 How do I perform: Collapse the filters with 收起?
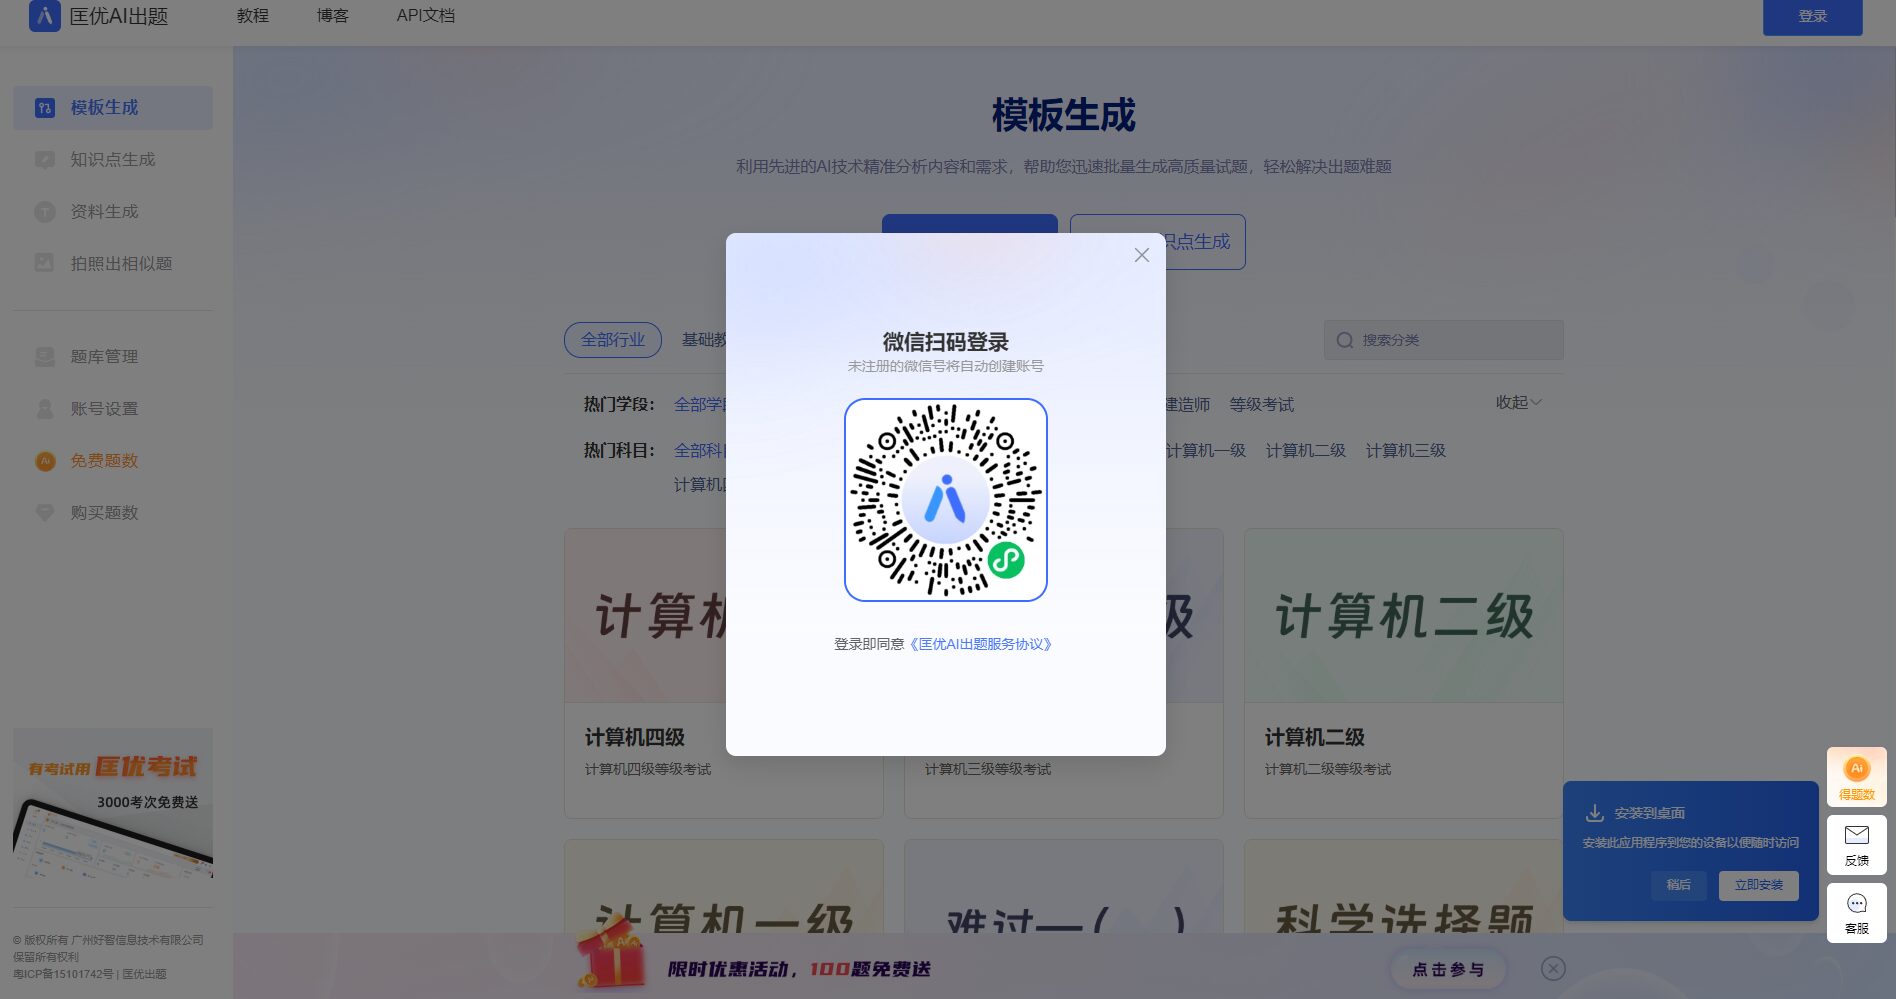[x=1517, y=403]
